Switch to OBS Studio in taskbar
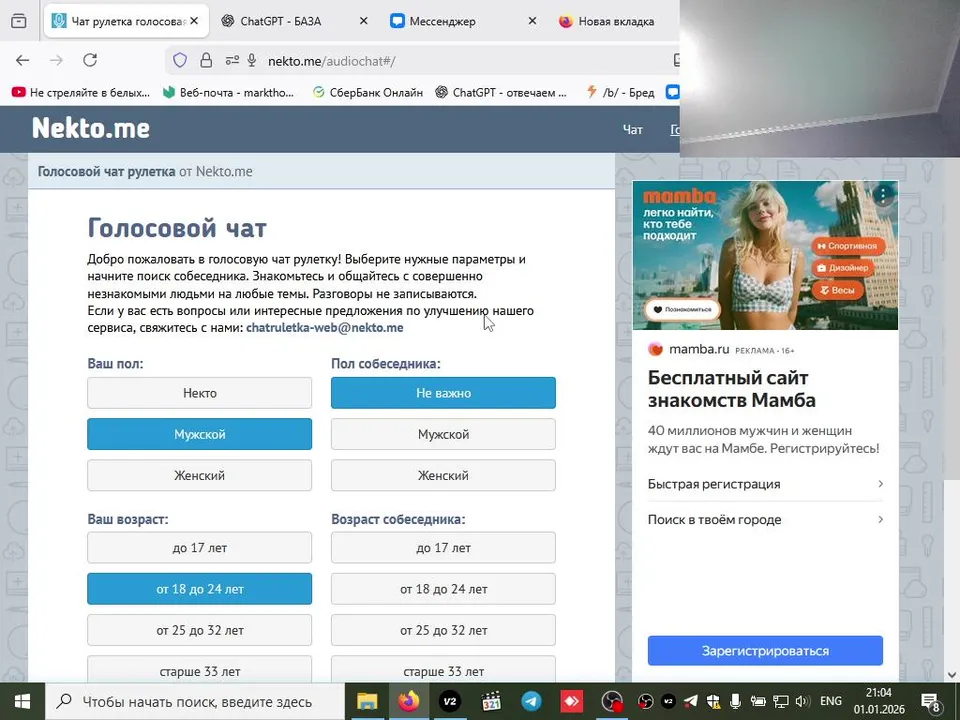This screenshot has height=720, width=960. coord(612,702)
